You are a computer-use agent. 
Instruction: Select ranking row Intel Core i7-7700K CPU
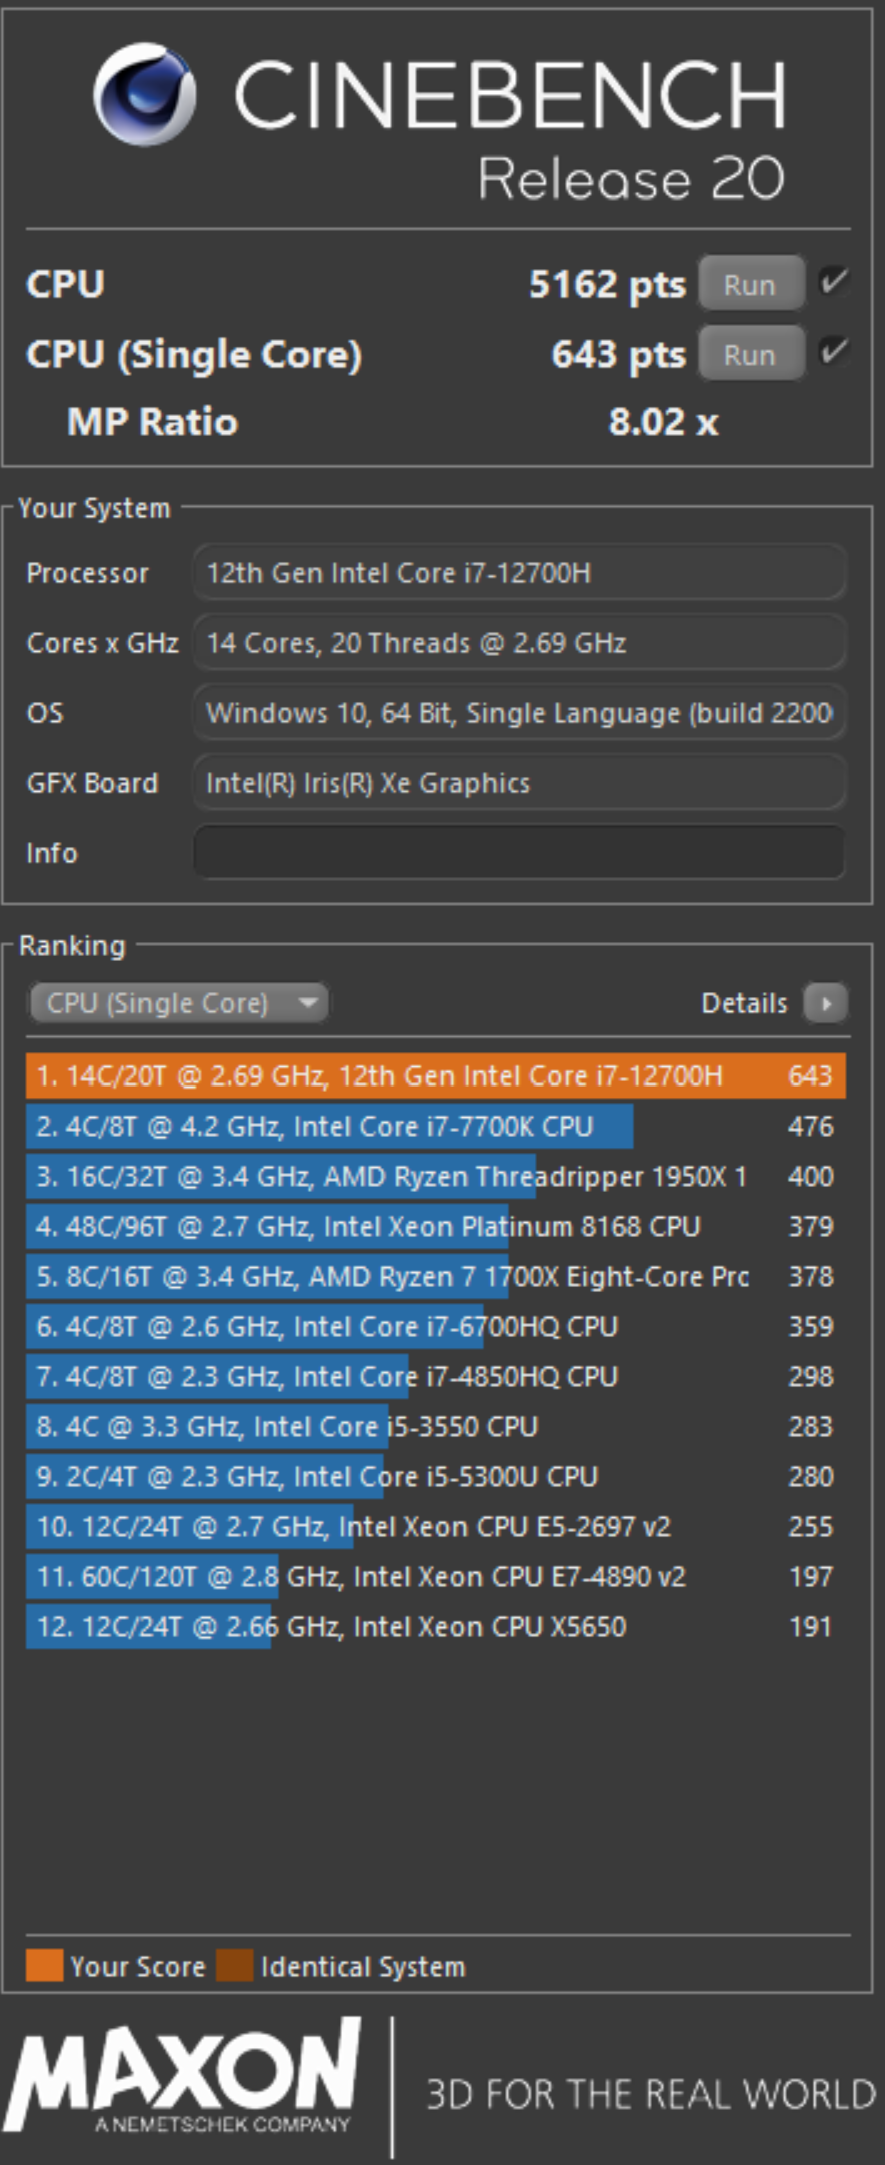click(436, 1126)
